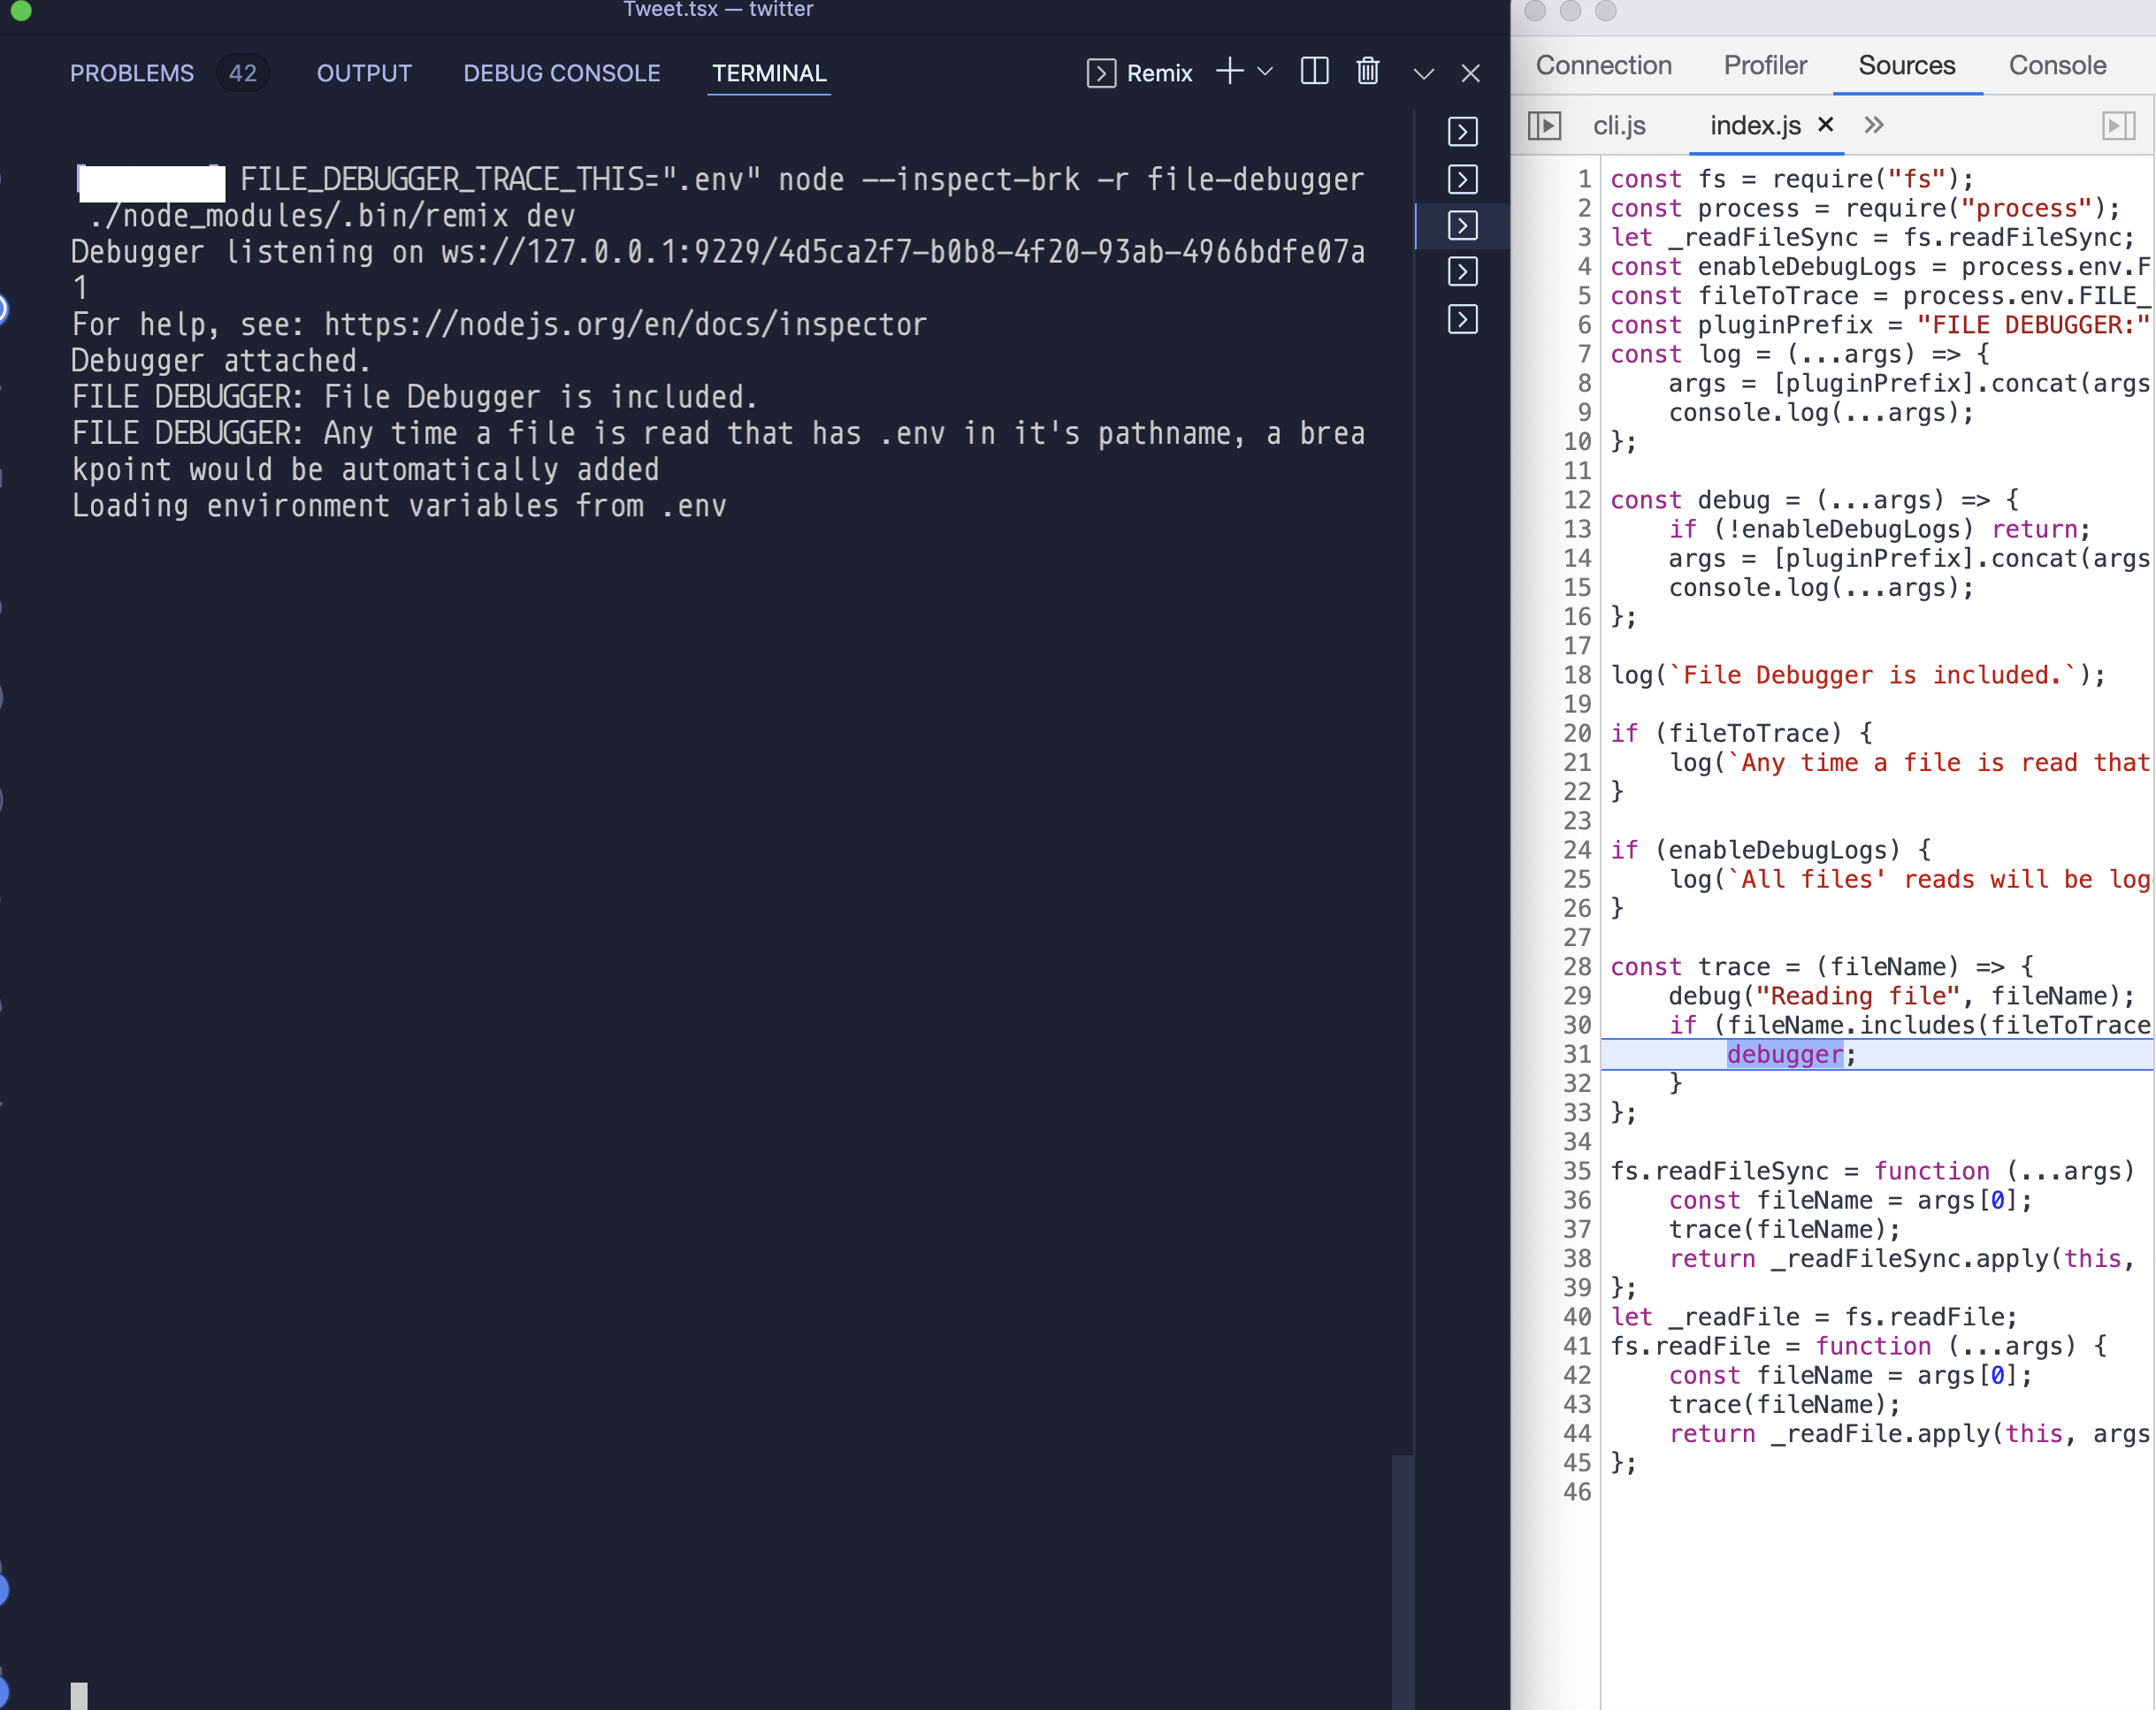Select the fourth terminal instance icon
This screenshot has height=1710, width=2156.
click(x=1462, y=272)
